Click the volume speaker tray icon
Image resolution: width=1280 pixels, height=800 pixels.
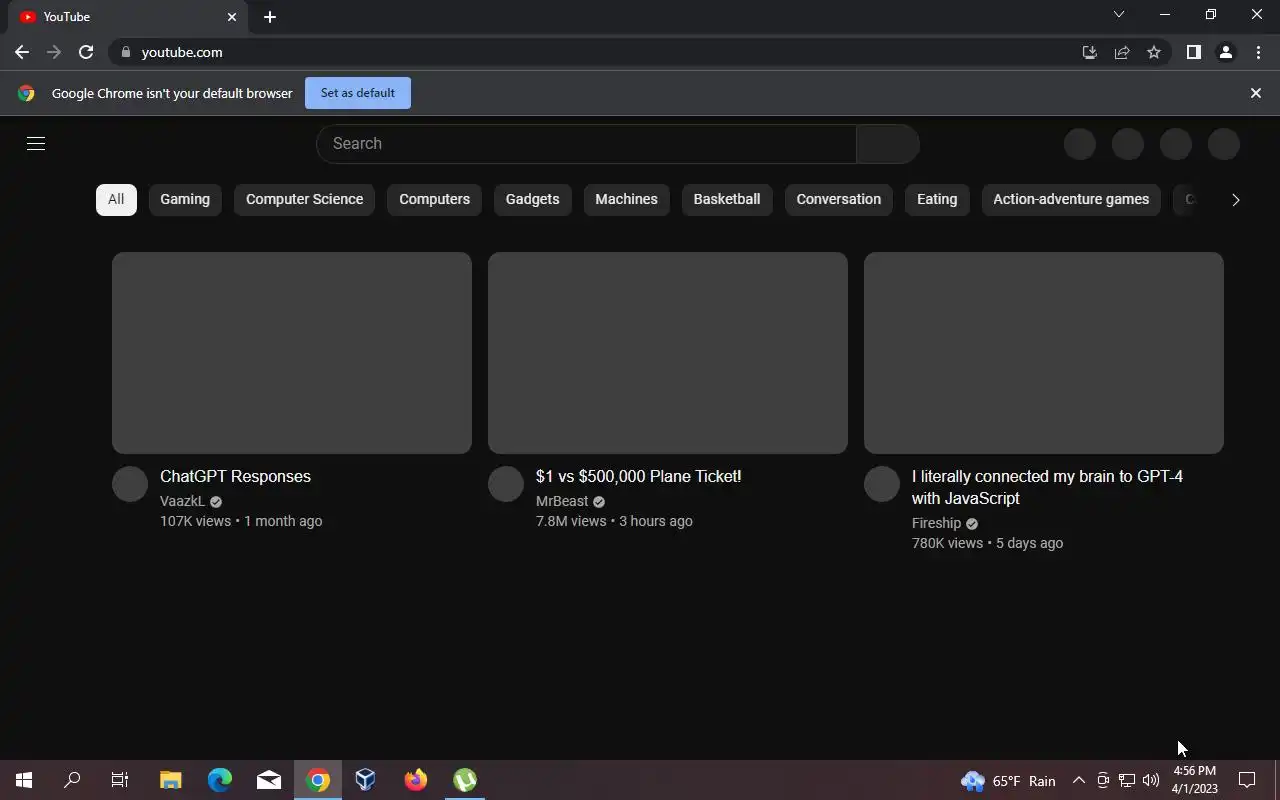tap(1151, 781)
